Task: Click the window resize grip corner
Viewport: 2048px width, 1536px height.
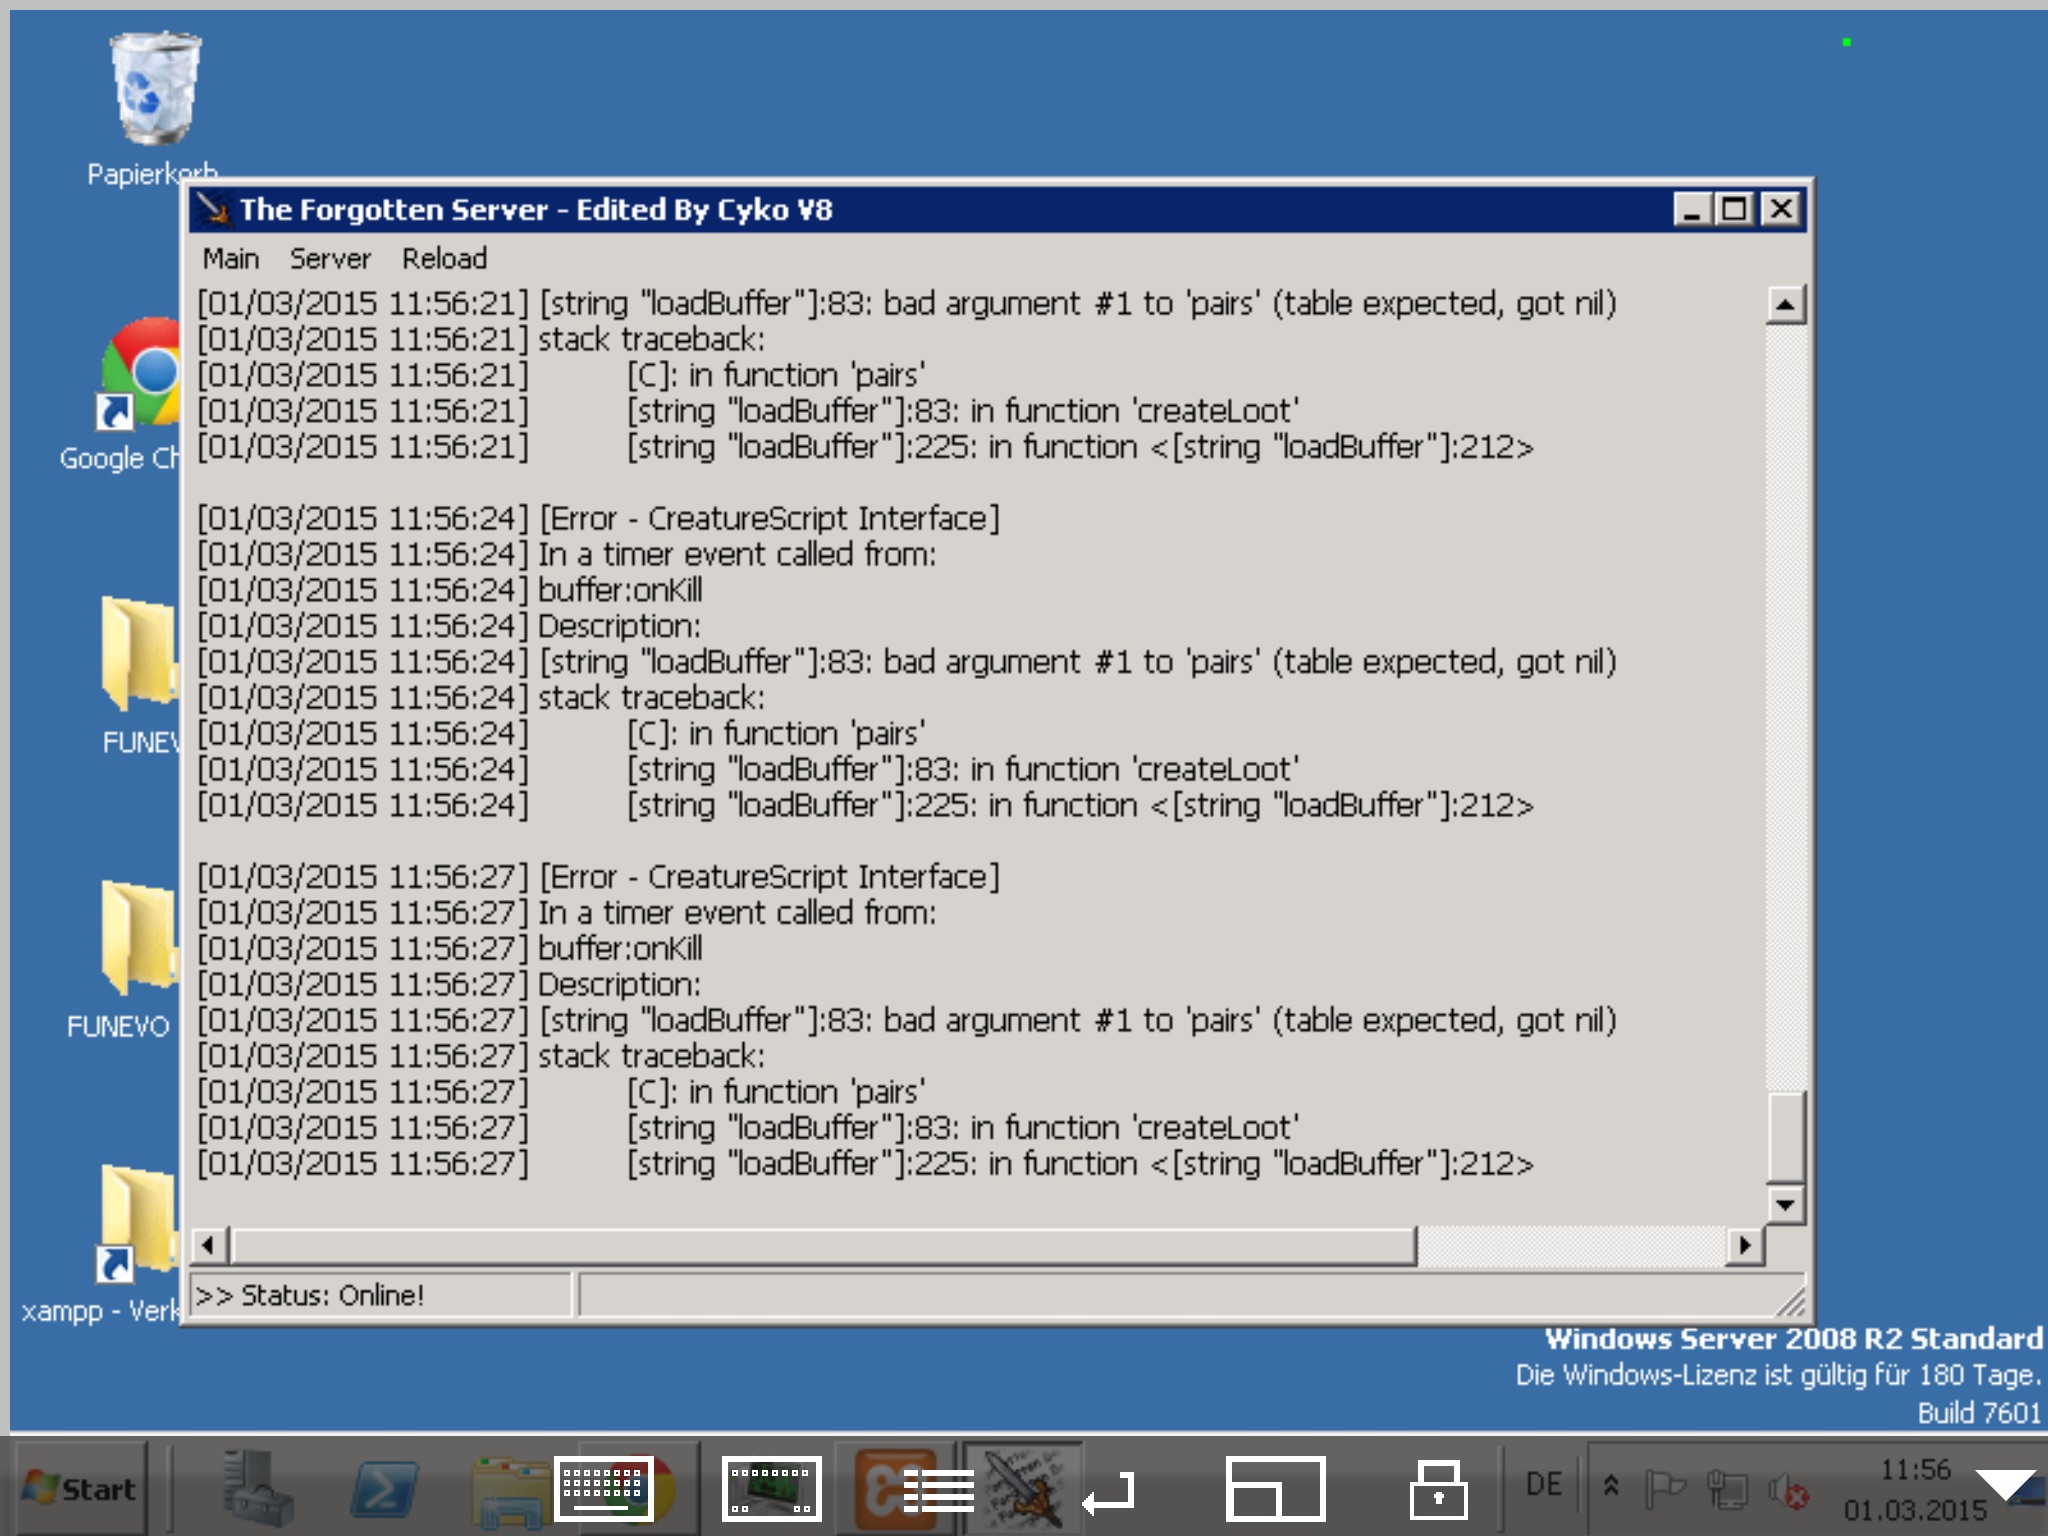Action: tap(1790, 1300)
